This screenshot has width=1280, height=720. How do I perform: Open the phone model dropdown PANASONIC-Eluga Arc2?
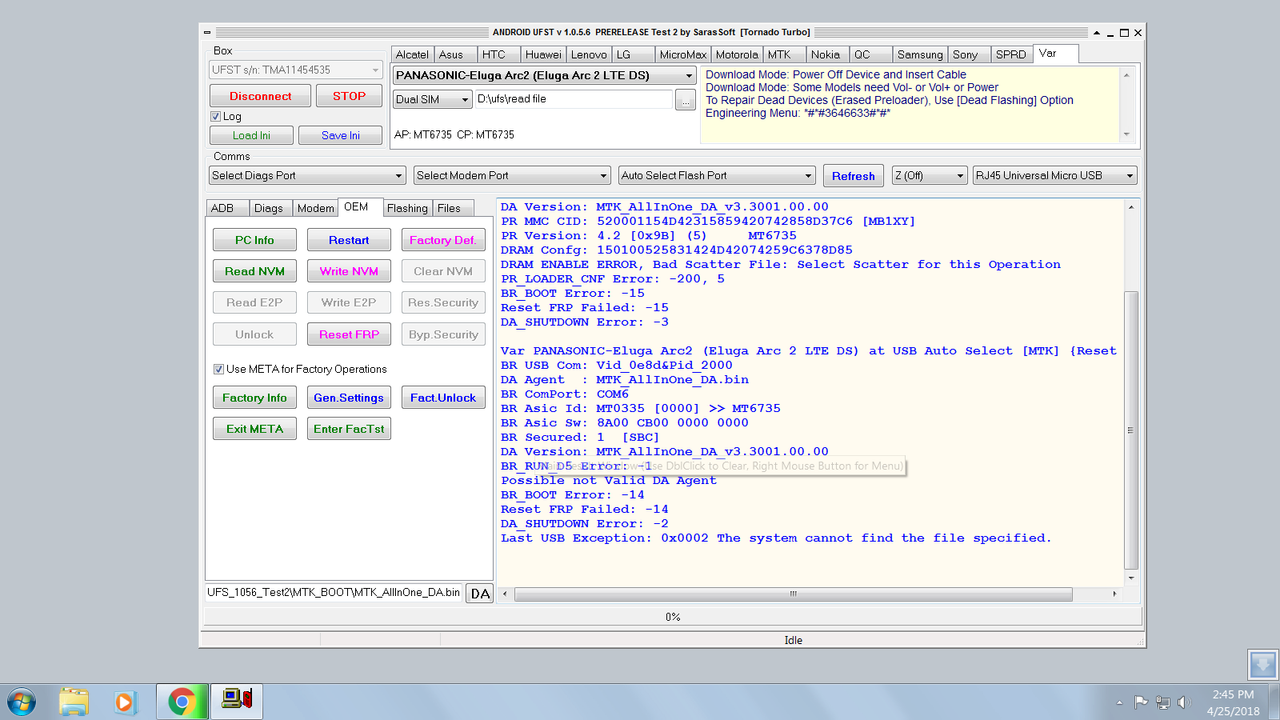click(545, 76)
